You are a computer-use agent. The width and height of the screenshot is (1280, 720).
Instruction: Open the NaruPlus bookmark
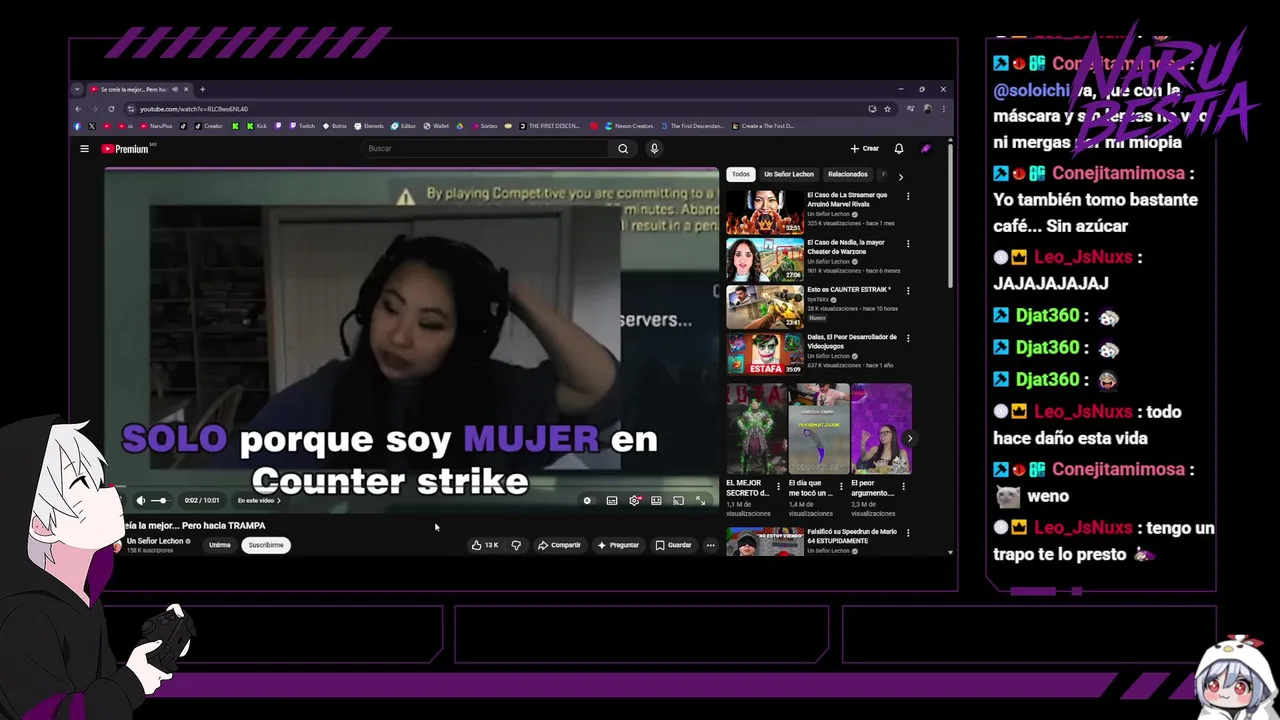tap(156, 126)
